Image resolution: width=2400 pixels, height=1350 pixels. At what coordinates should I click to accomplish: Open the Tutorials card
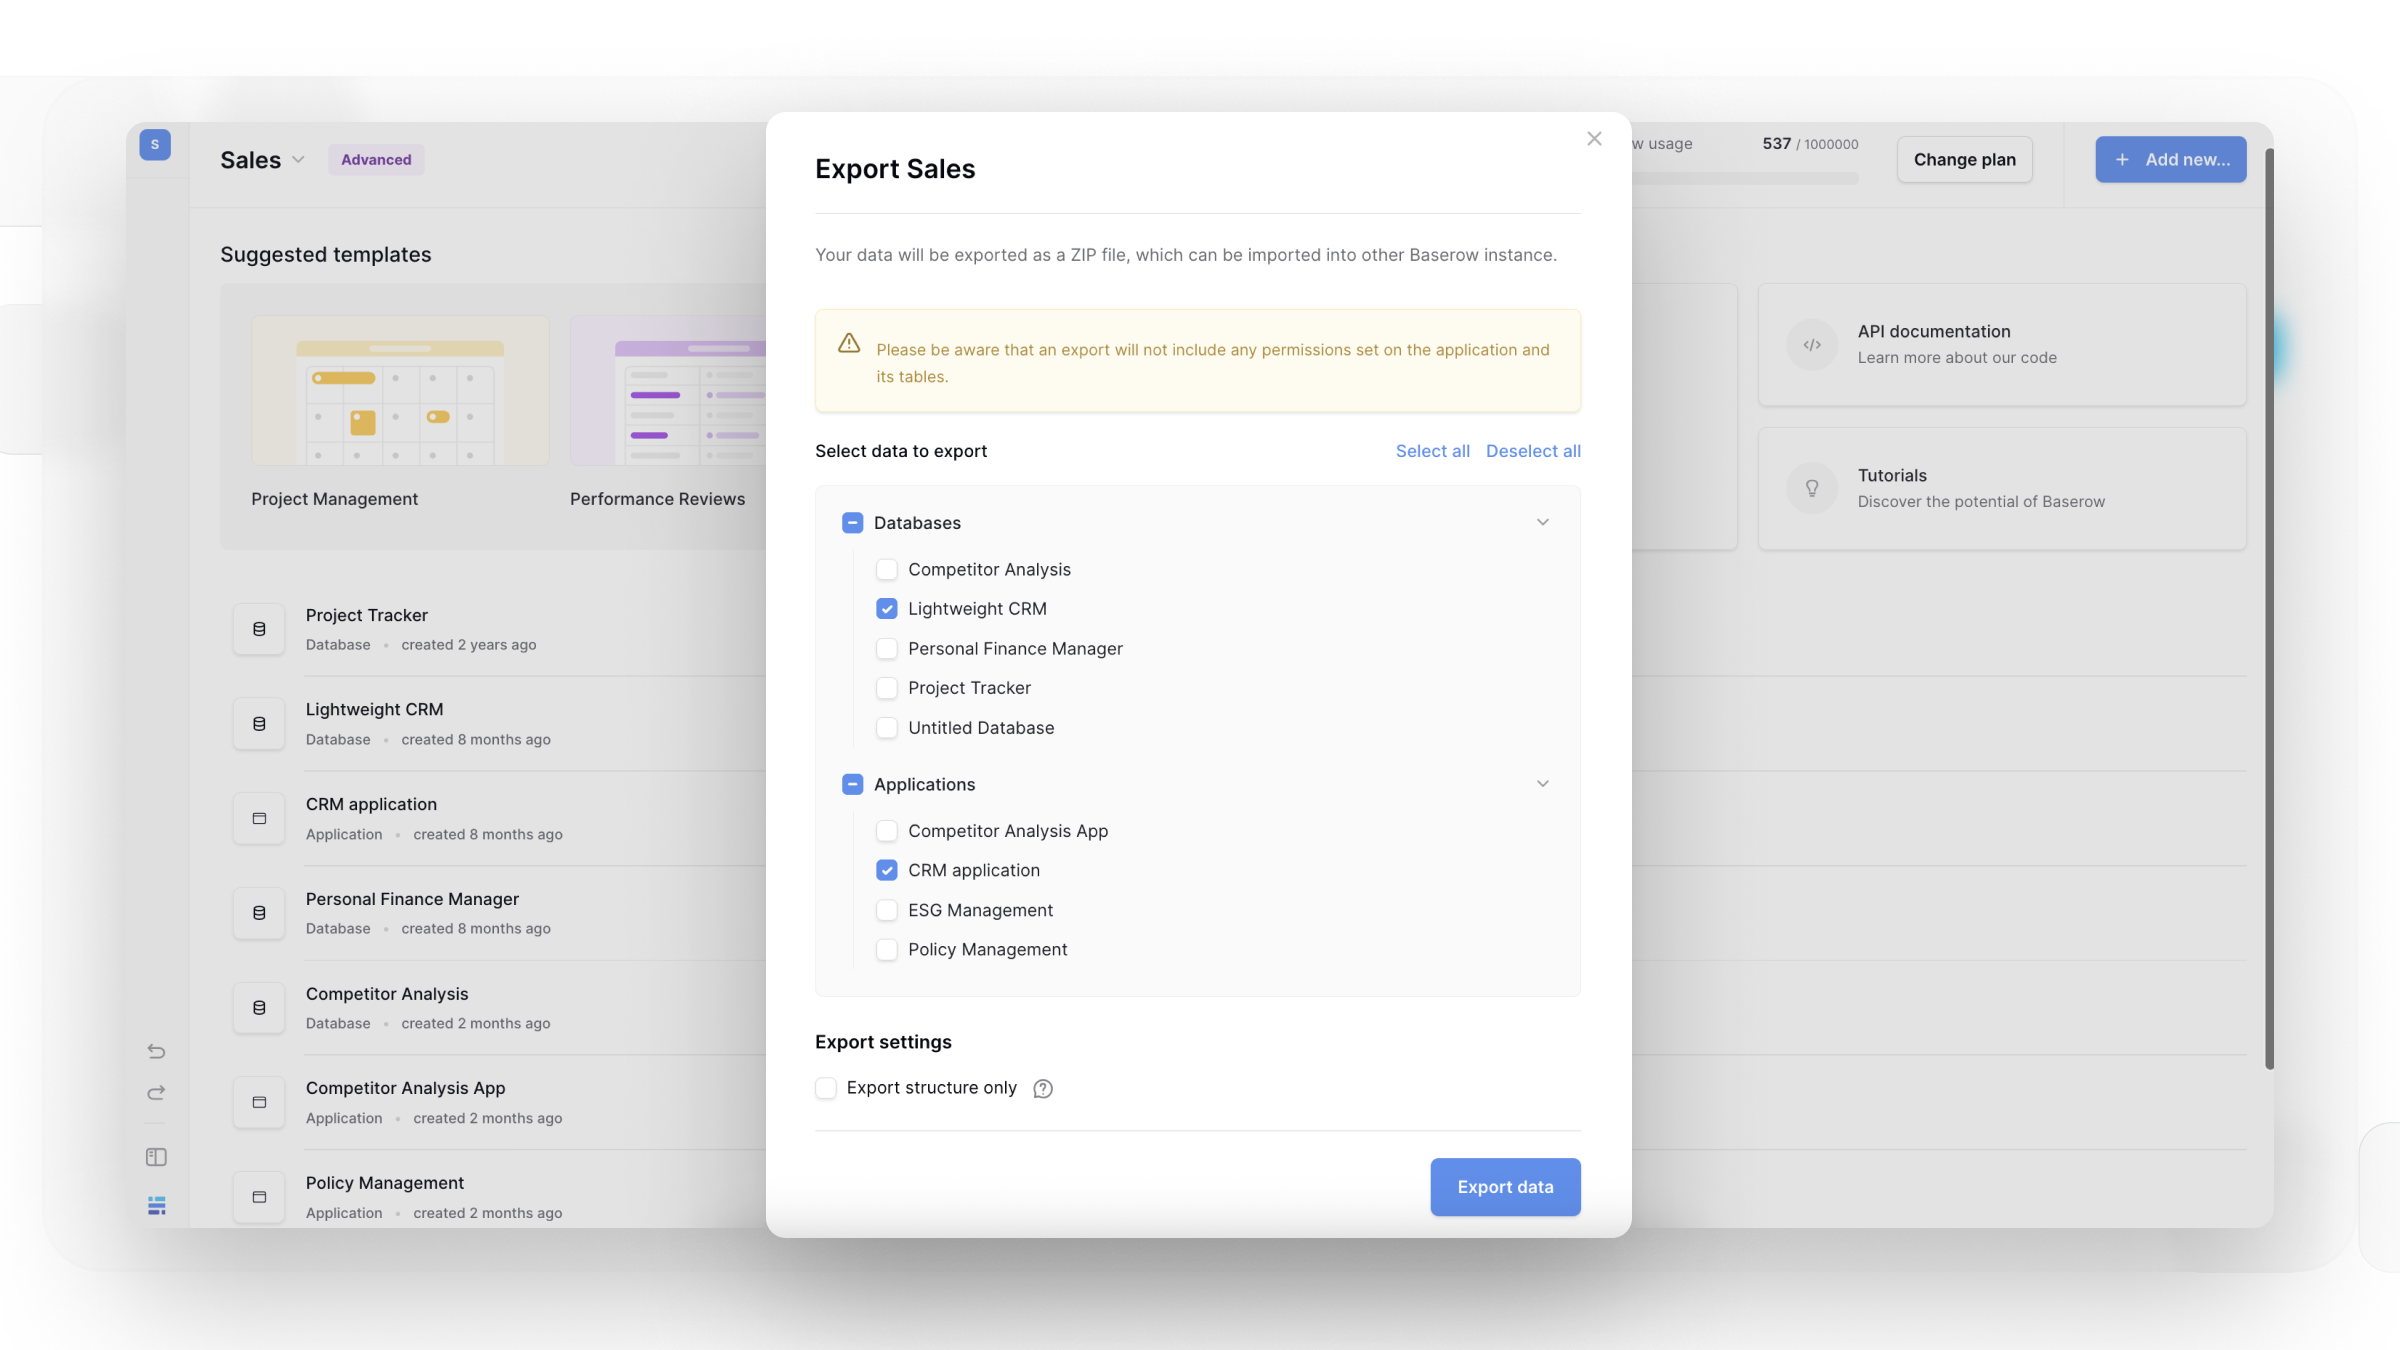(x=2001, y=489)
